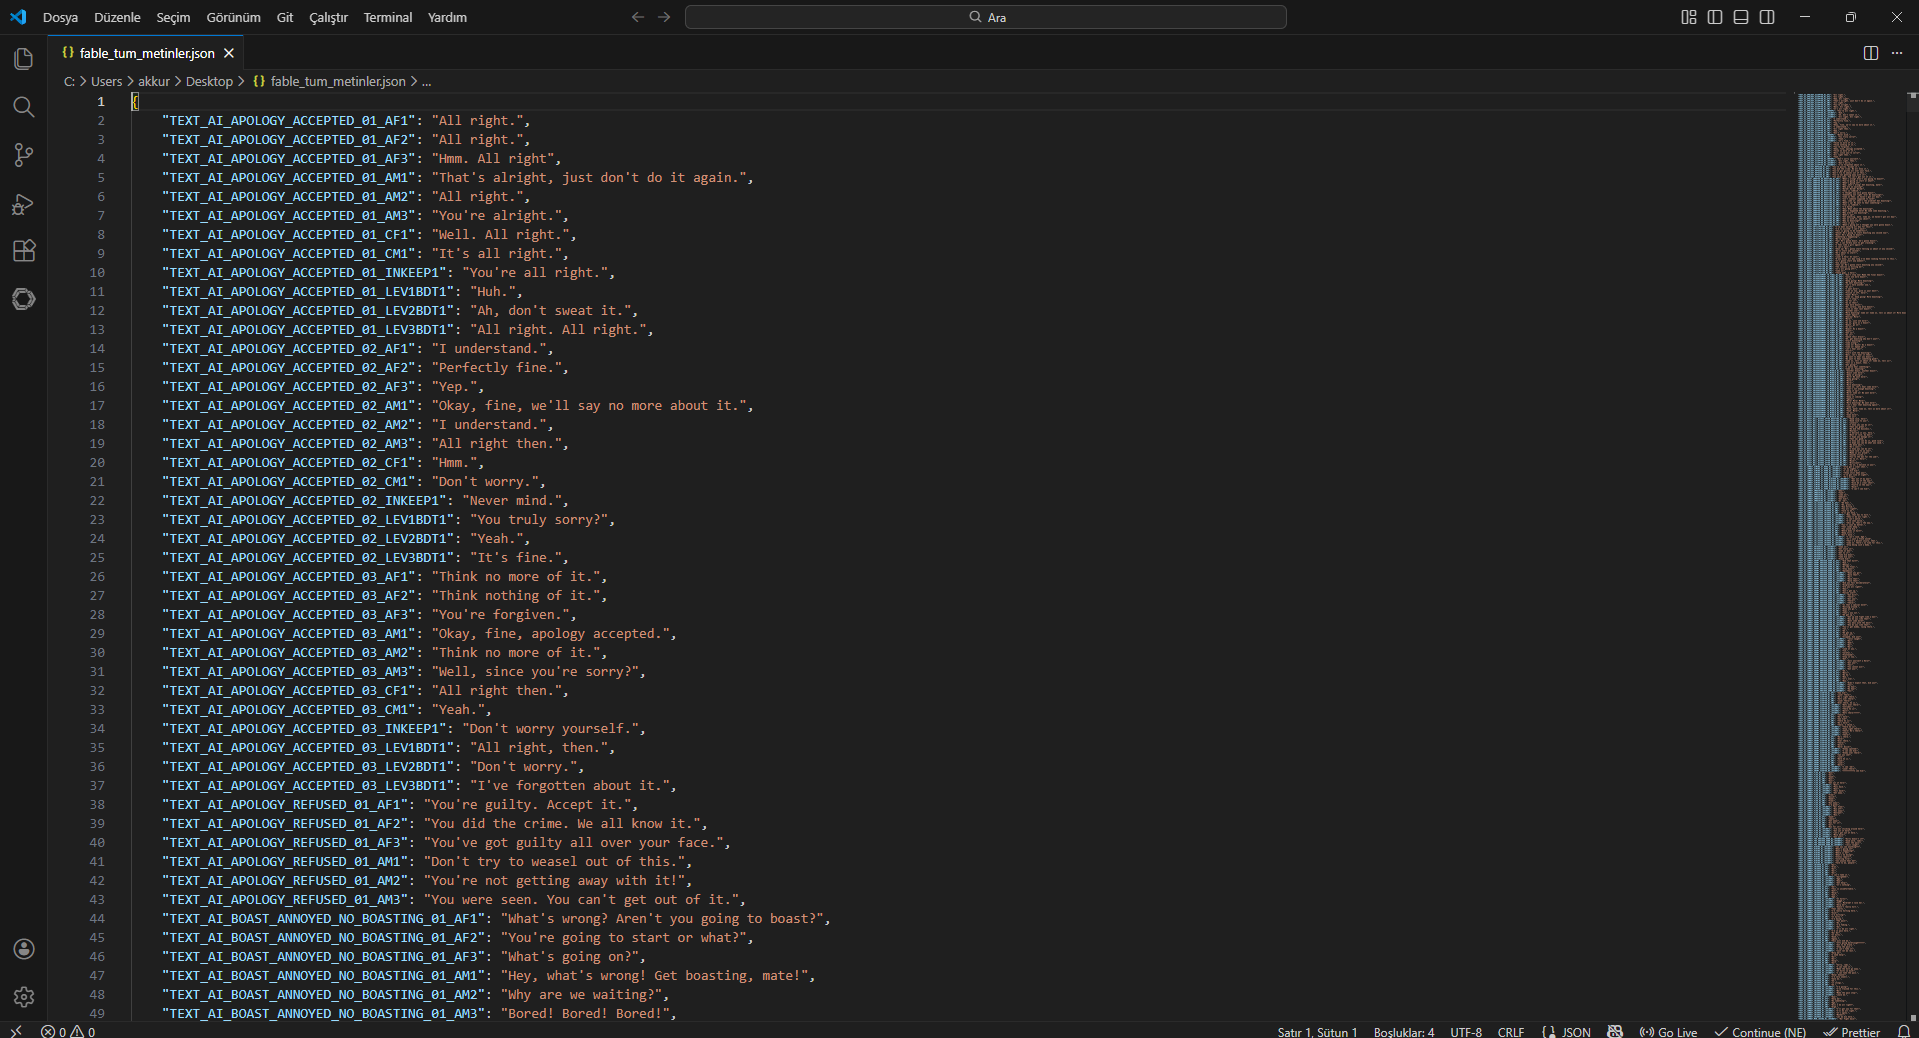The height and width of the screenshot is (1038, 1919).
Task: Open the Search view in activity bar
Action: point(24,107)
